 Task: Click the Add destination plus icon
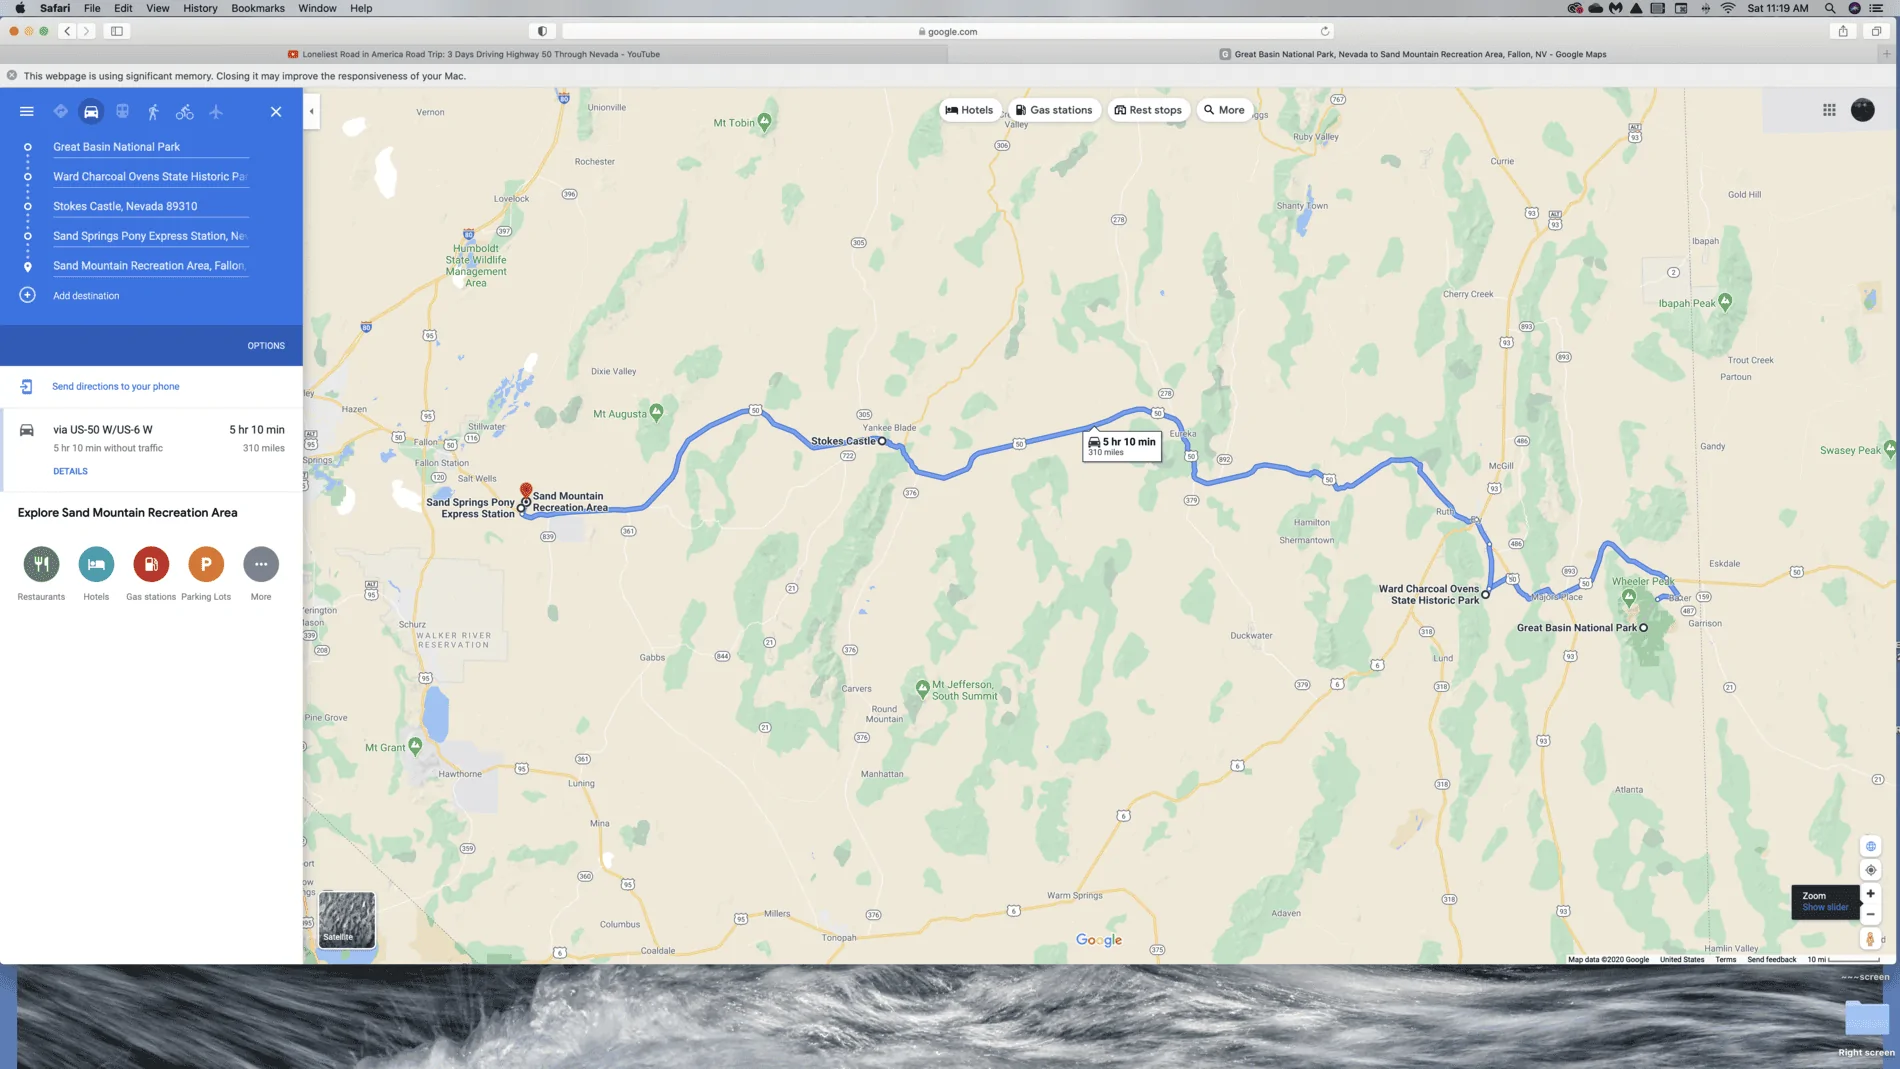click(x=28, y=295)
